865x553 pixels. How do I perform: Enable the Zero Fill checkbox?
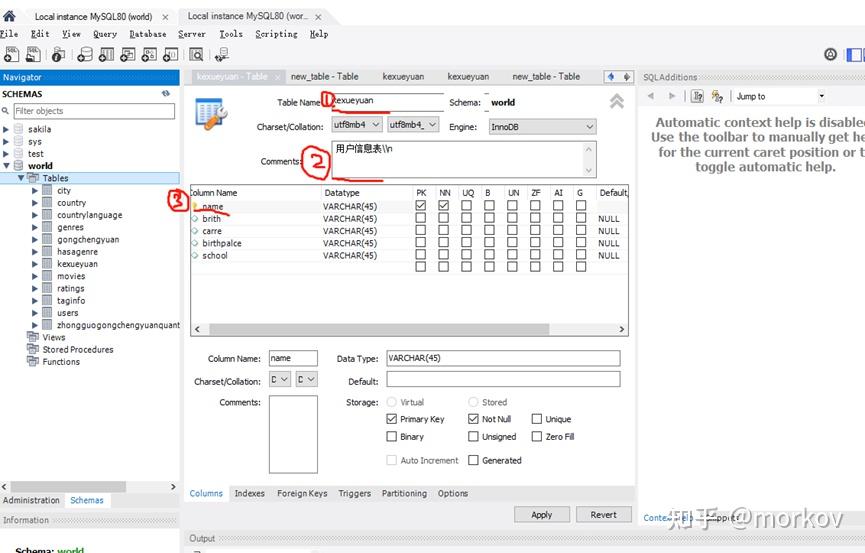[537, 437]
